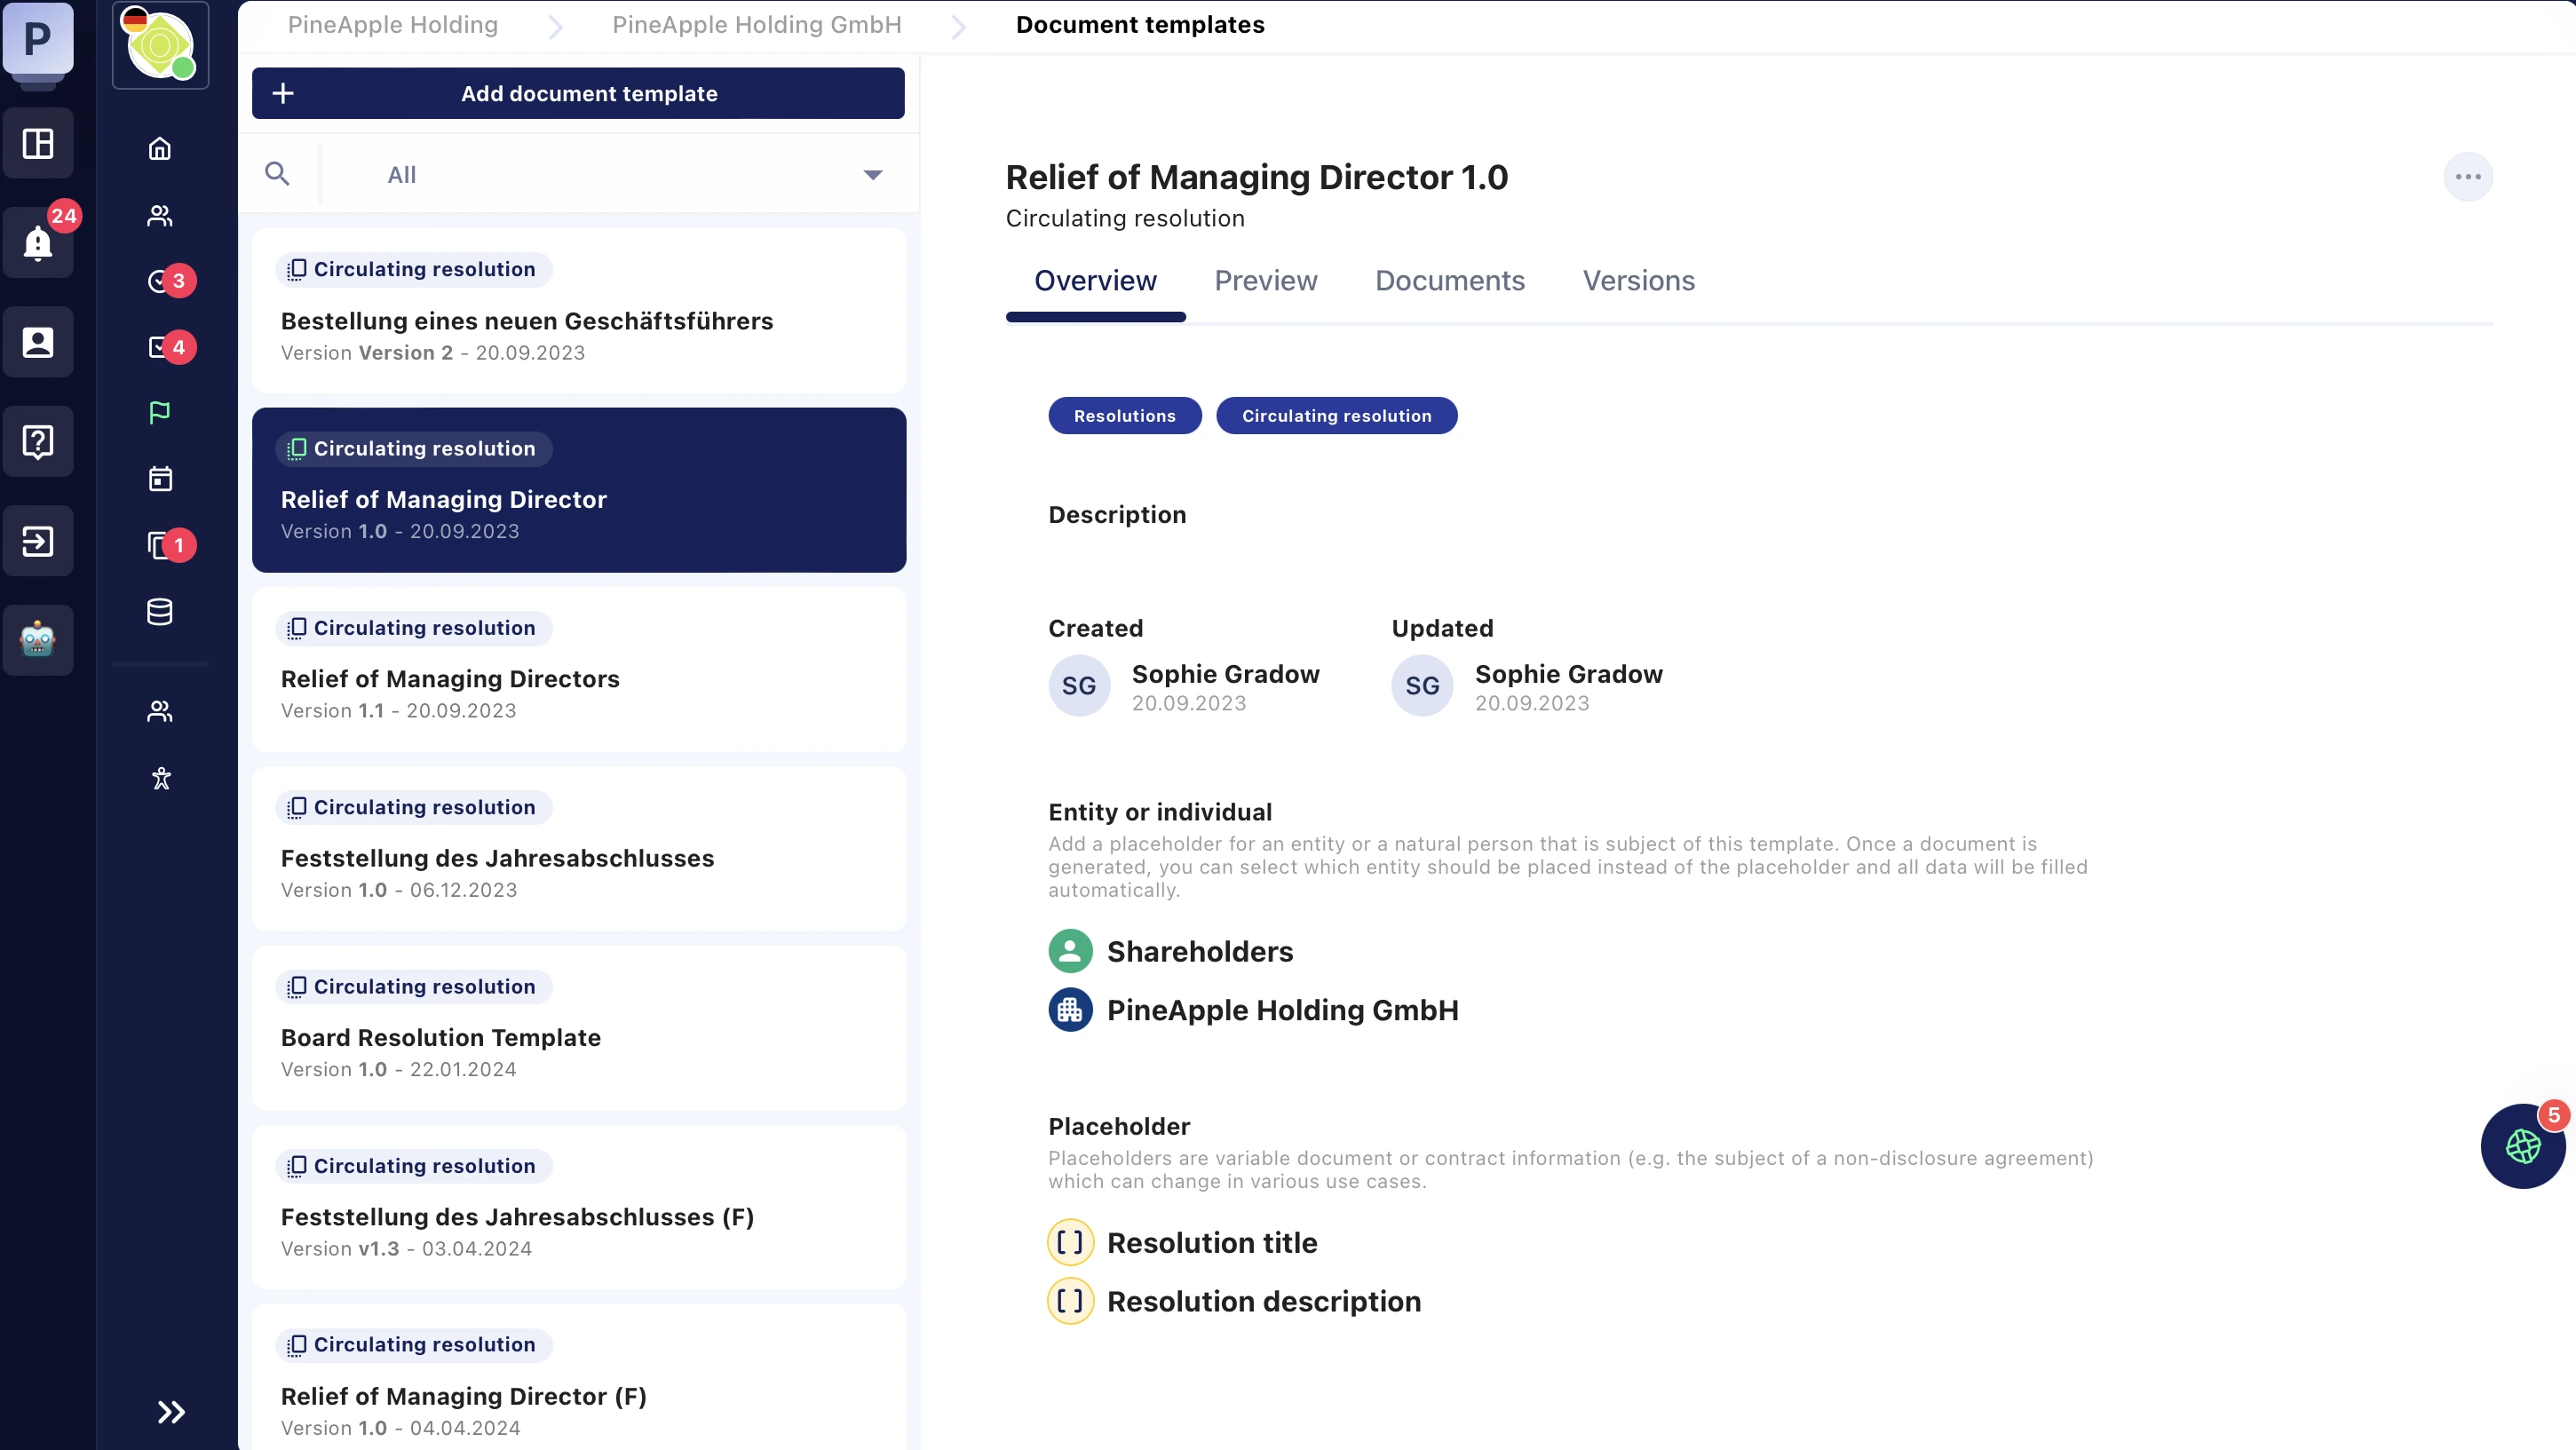Open notifications bell with 24 badge
The height and width of the screenshot is (1450, 2576).
pyautogui.click(x=38, y=242)
